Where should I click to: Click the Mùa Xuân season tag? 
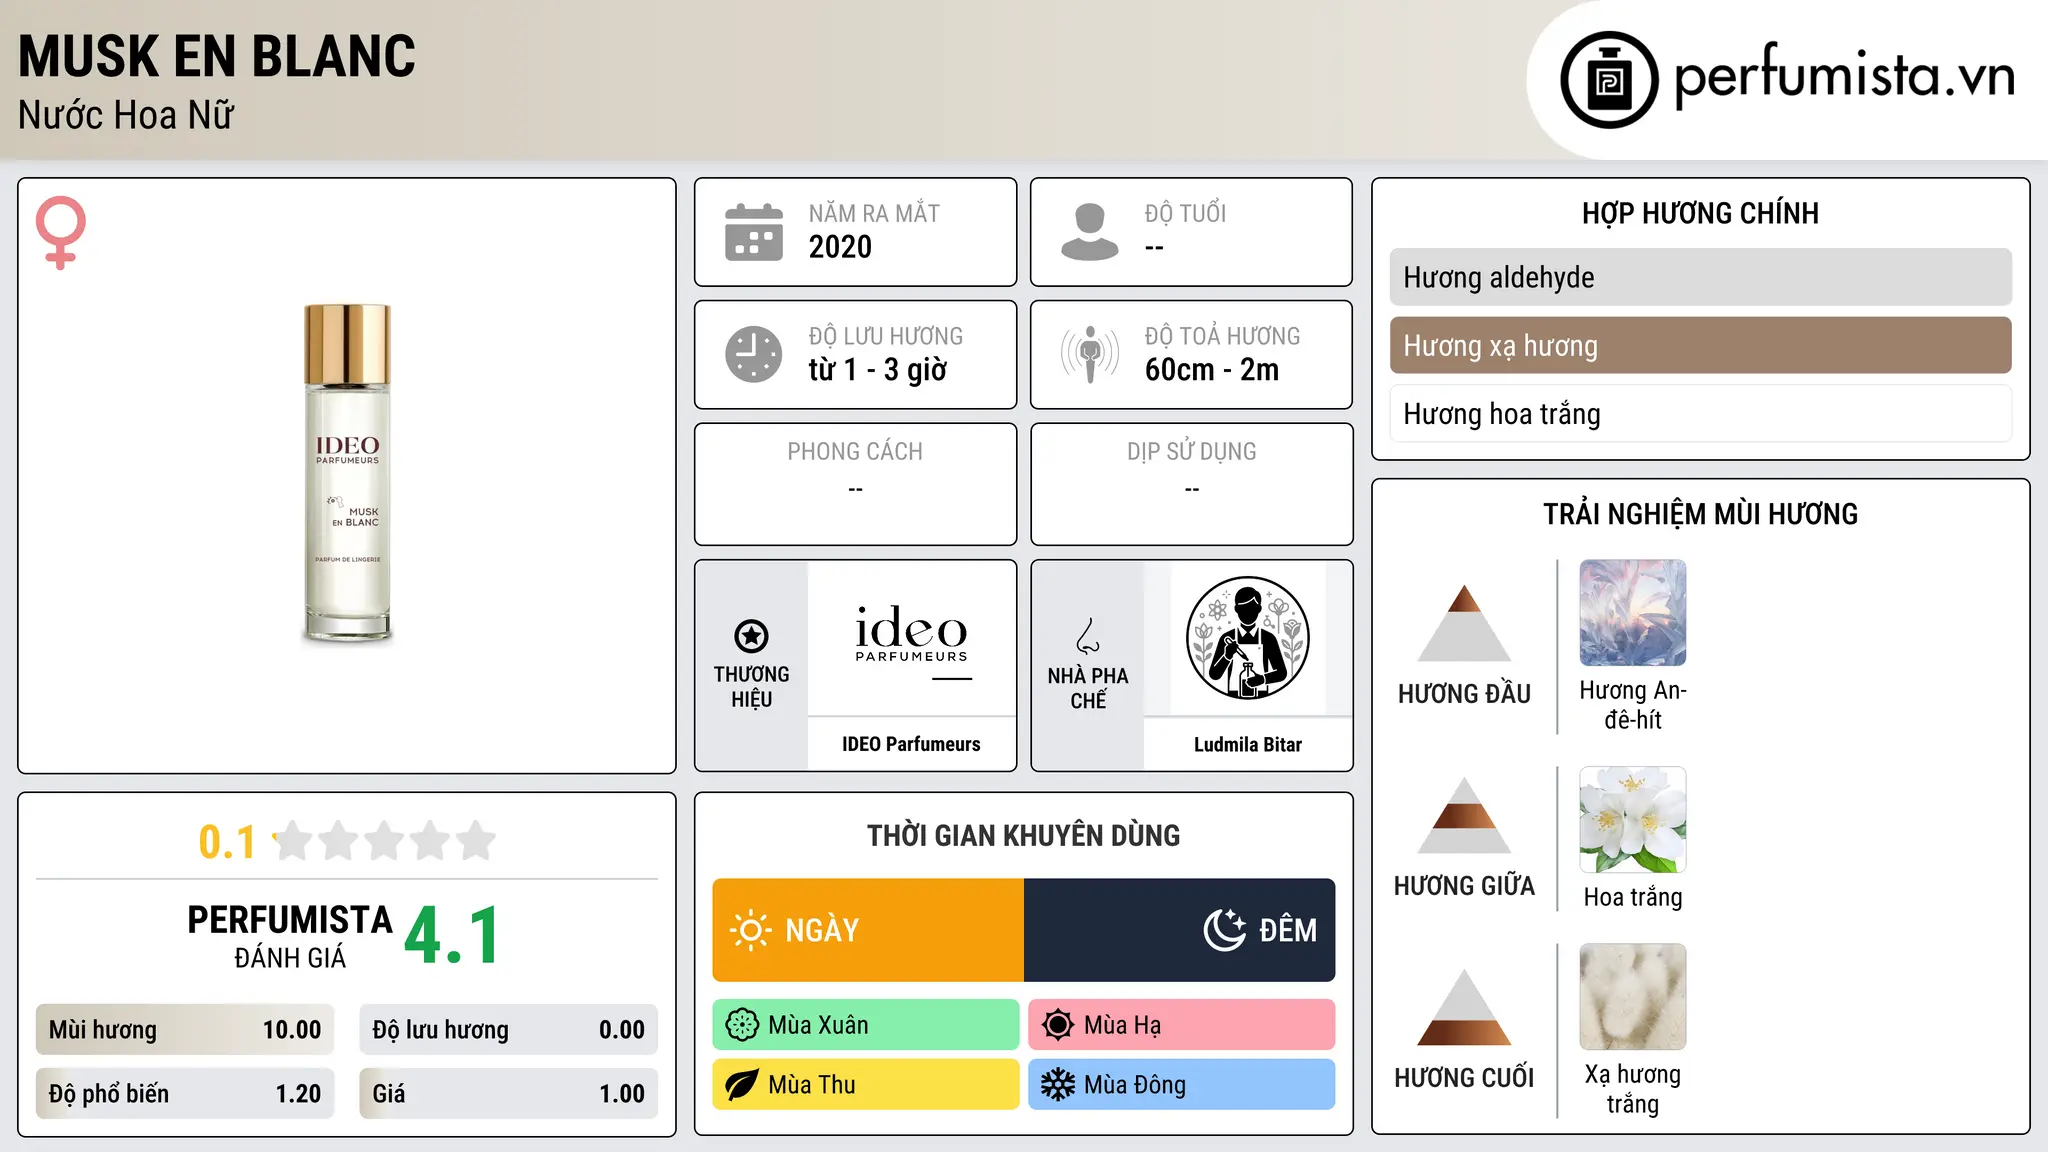click(x=866, y=1025)
